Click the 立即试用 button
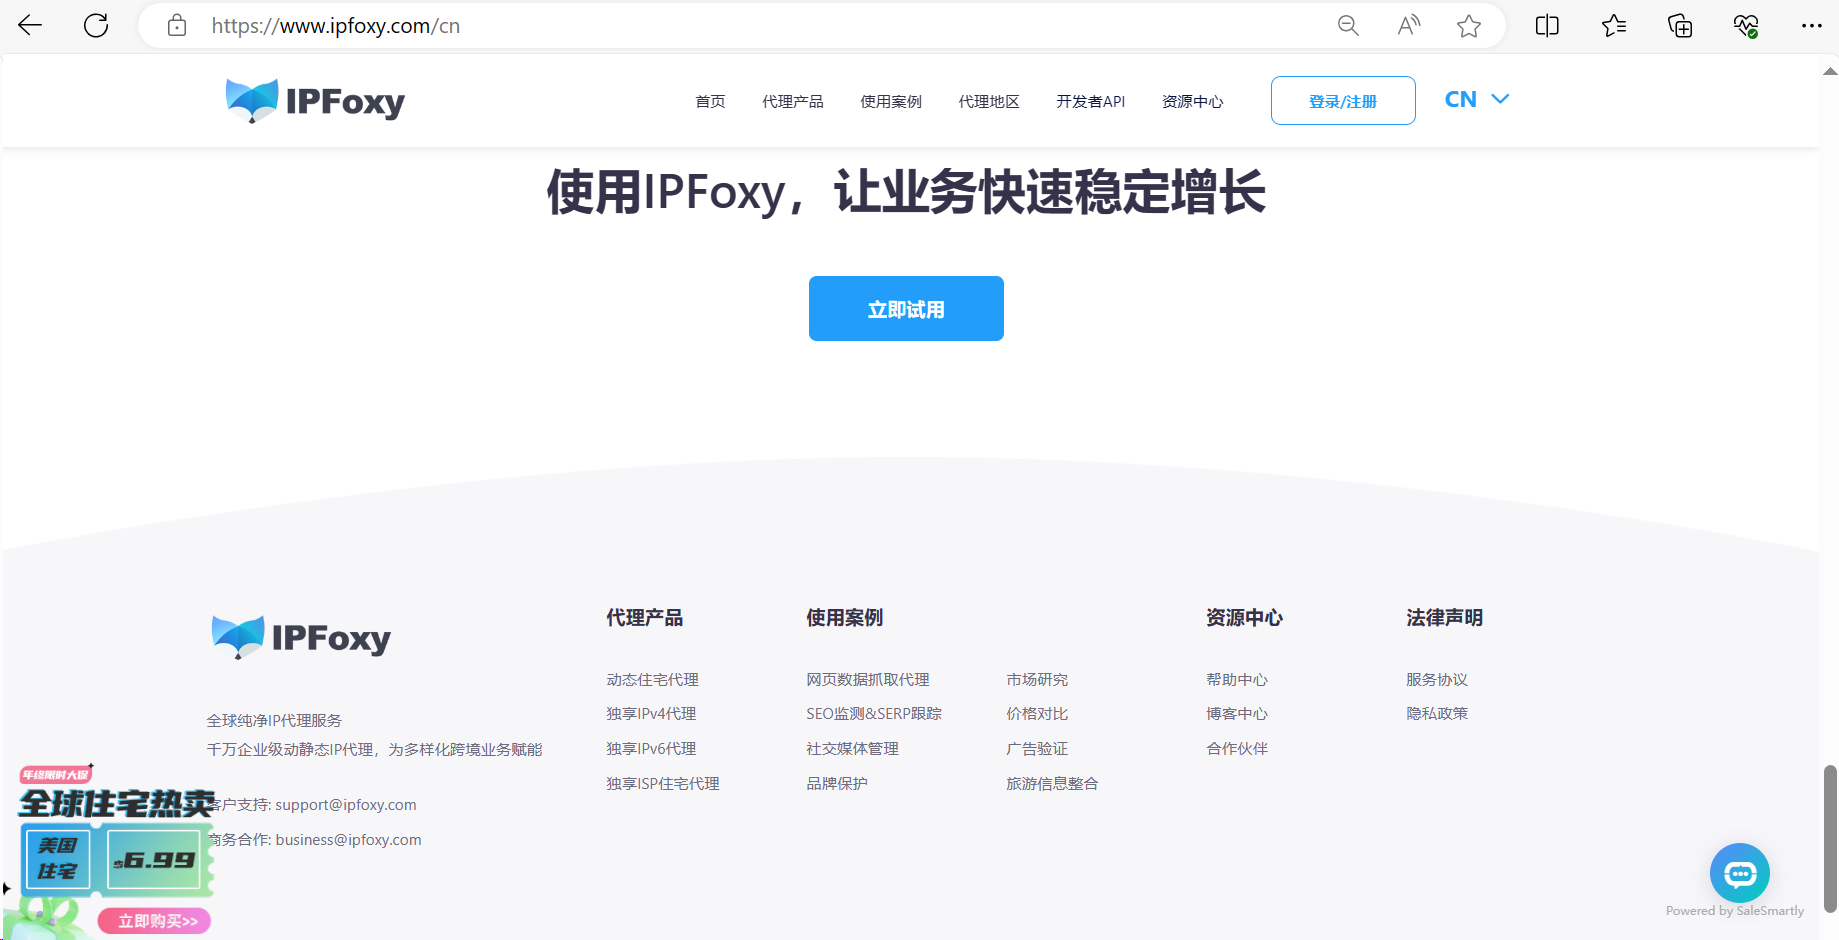Viewport: 1839px width, 940px height. [906, 308]
